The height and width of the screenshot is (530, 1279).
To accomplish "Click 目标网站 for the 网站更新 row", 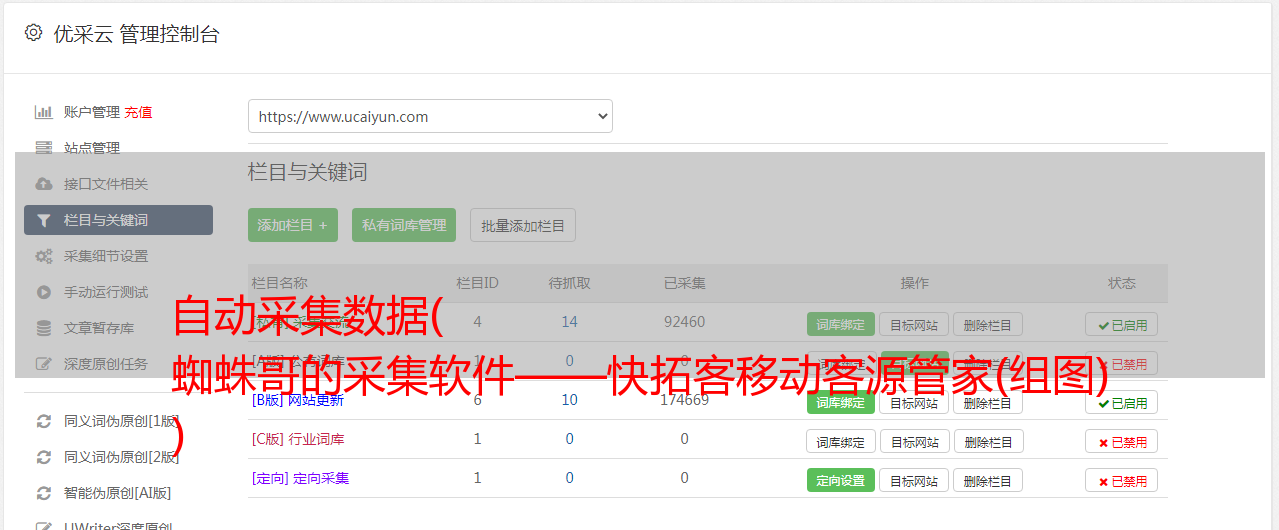I will [x=914, y=403].
